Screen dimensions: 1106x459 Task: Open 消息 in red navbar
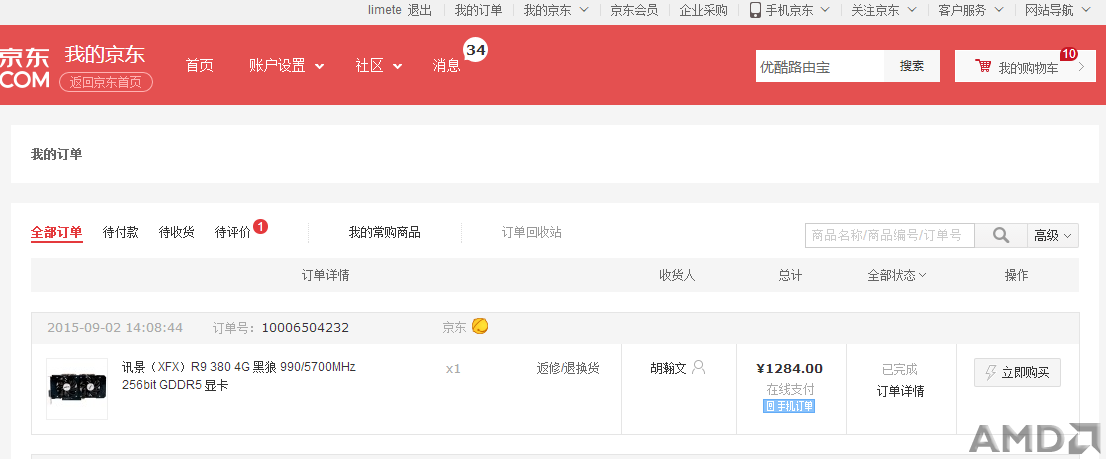click(446, 66)
